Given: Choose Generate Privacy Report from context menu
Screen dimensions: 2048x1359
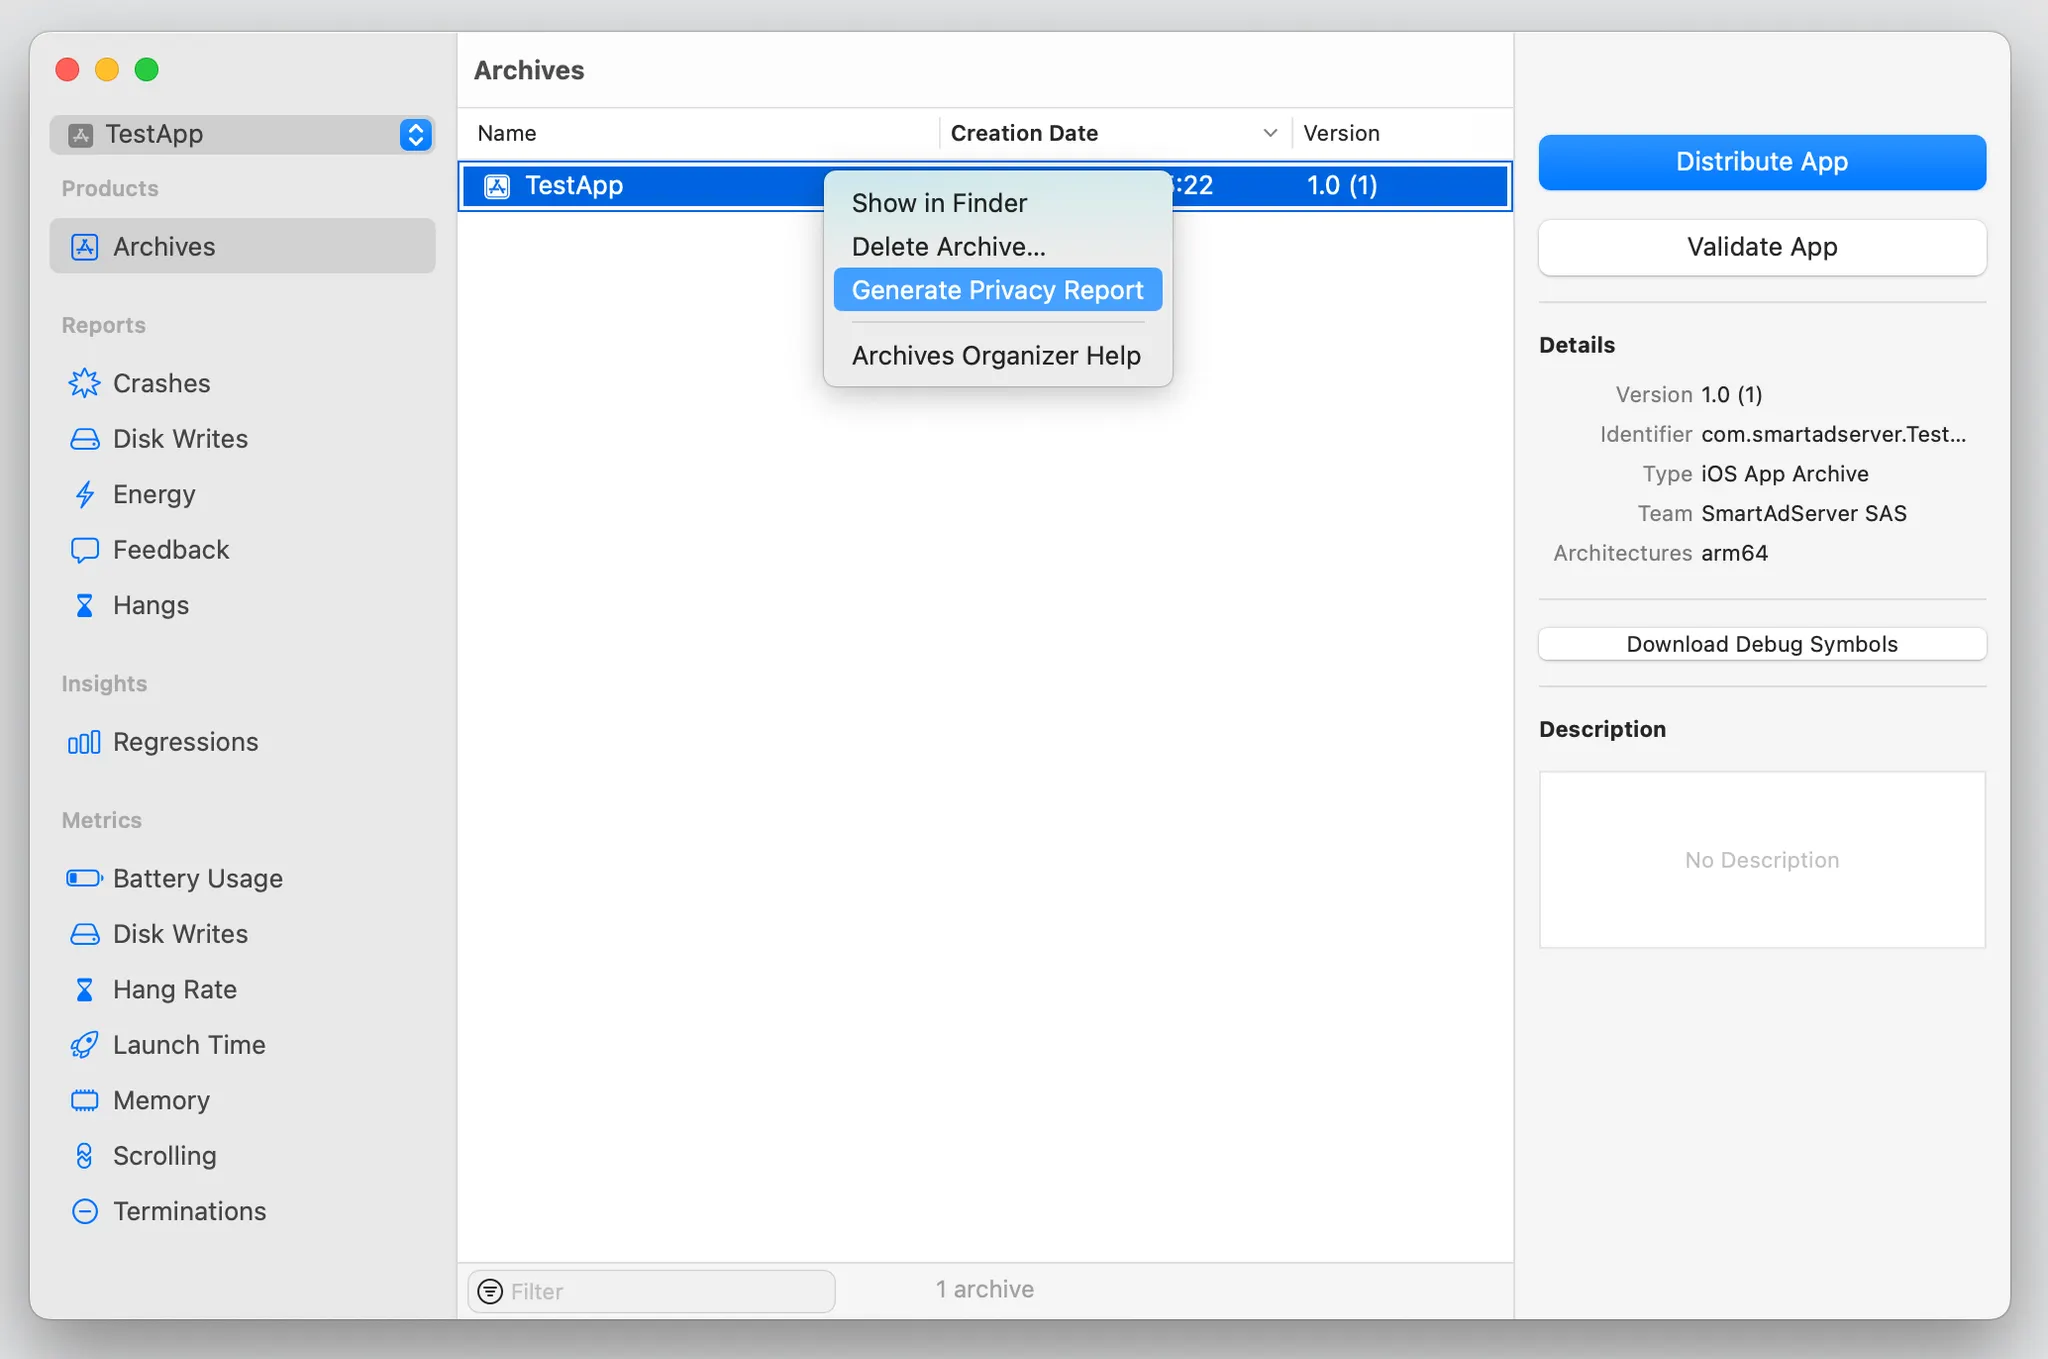Looking at the screenshot, I should 997,290.
